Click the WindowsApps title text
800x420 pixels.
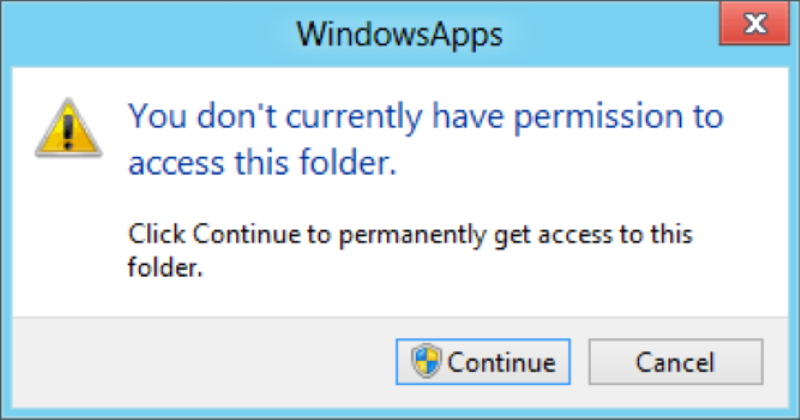(399, 35)
